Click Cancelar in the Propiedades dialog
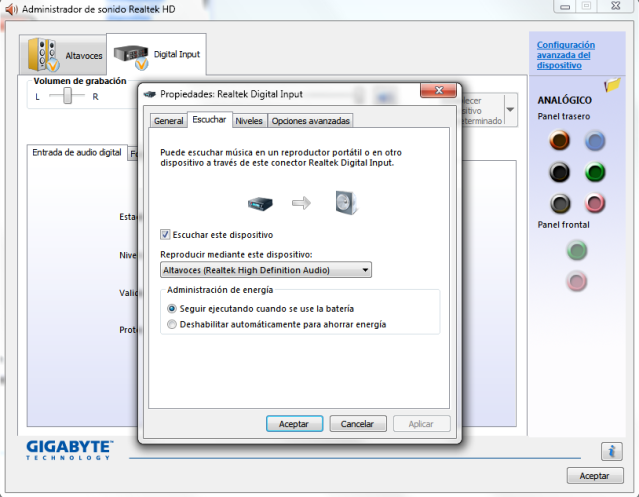Screen dimensions: 639x497 (x=357, y=424)
